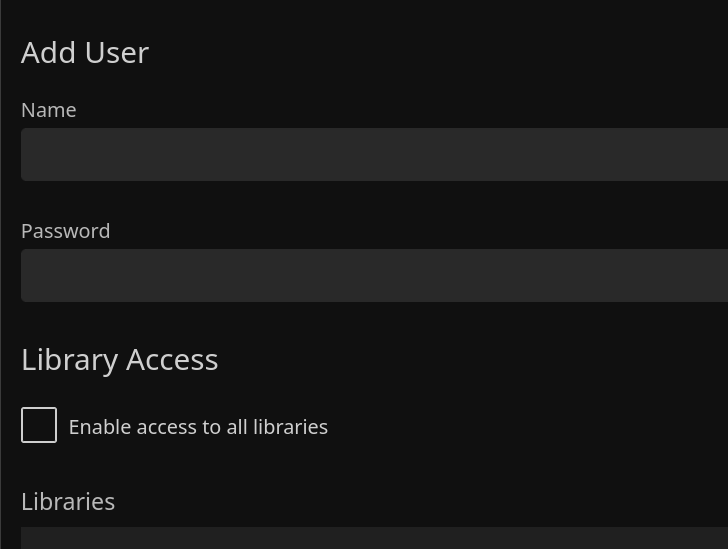The height and width of the screenshot is (549, 728).
Task: Enable access to all libraries checkbox
Action: (39, 425)
